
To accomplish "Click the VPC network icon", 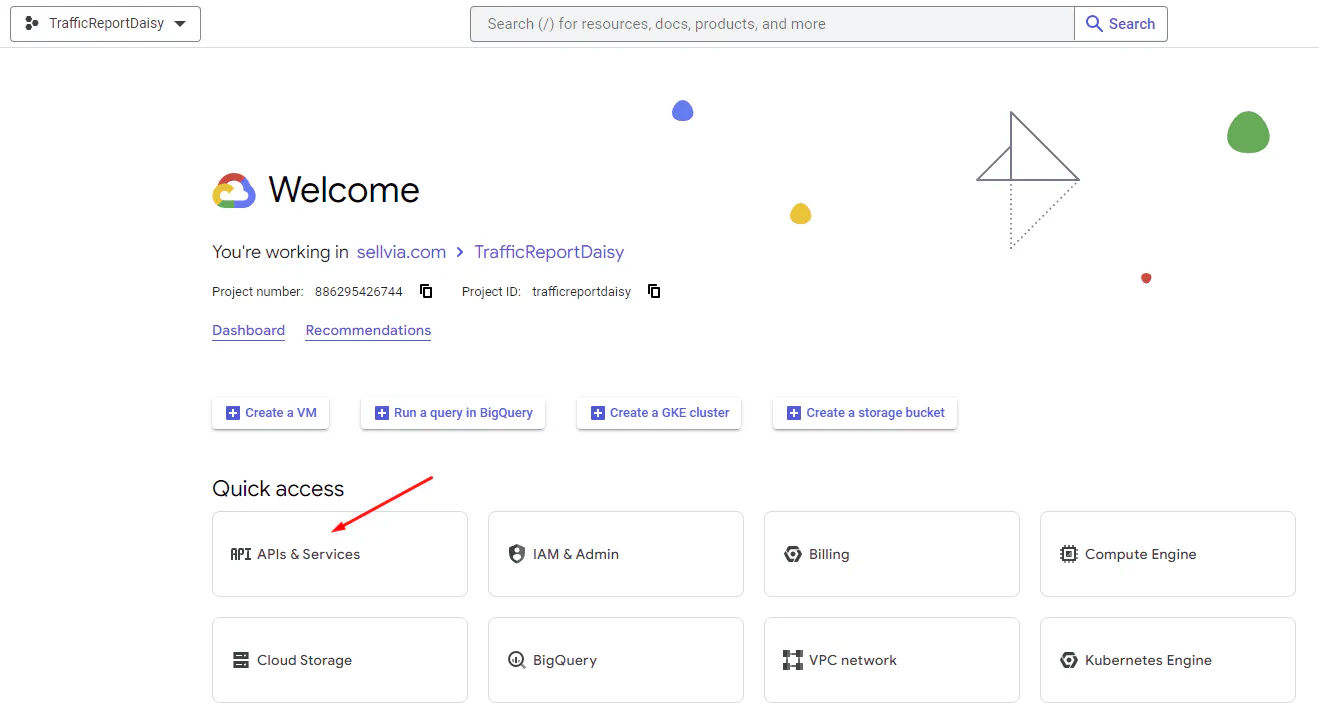I will [x=793, y=660].
